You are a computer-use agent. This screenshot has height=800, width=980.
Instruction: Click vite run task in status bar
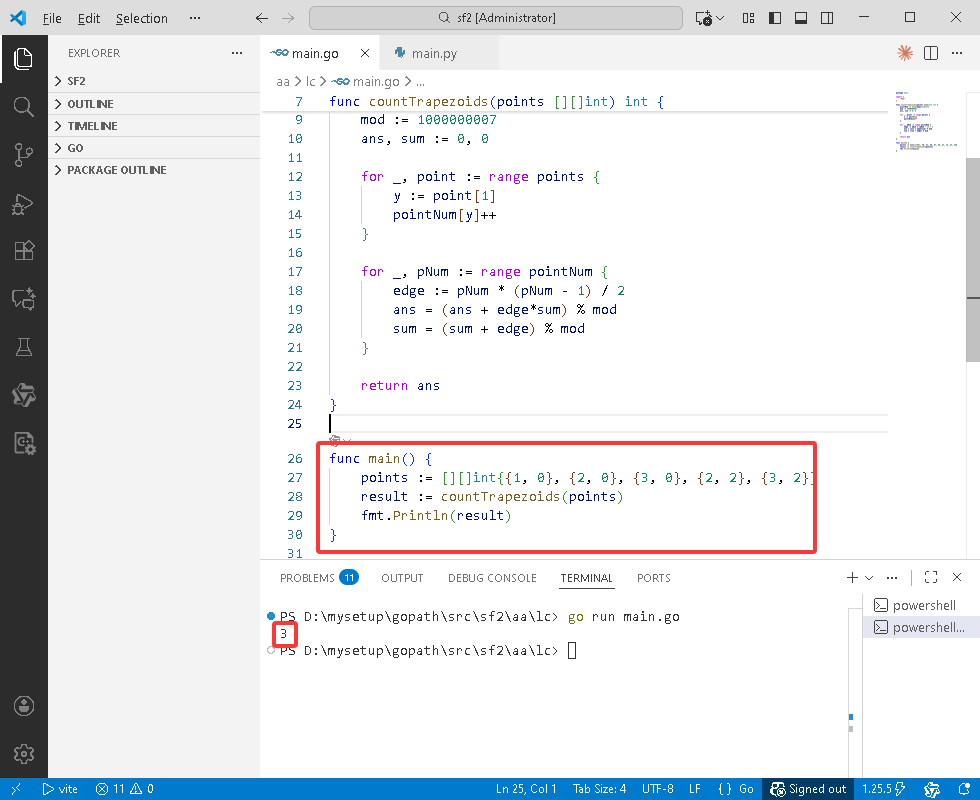(60, 789)
